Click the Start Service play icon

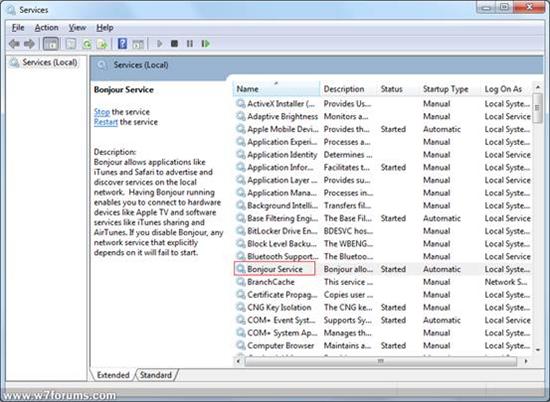pos(160,44)
